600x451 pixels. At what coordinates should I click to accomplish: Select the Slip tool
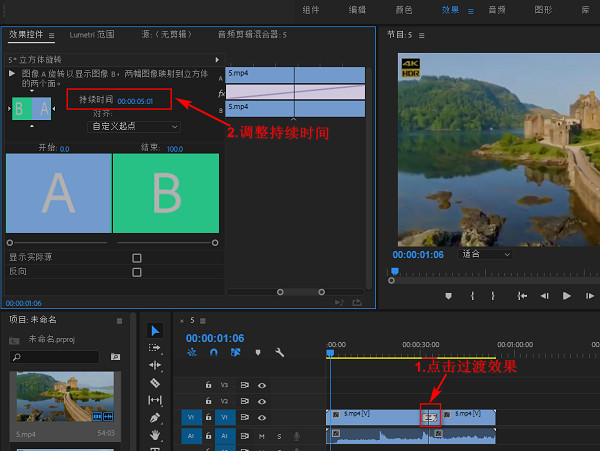coord(155,400)
